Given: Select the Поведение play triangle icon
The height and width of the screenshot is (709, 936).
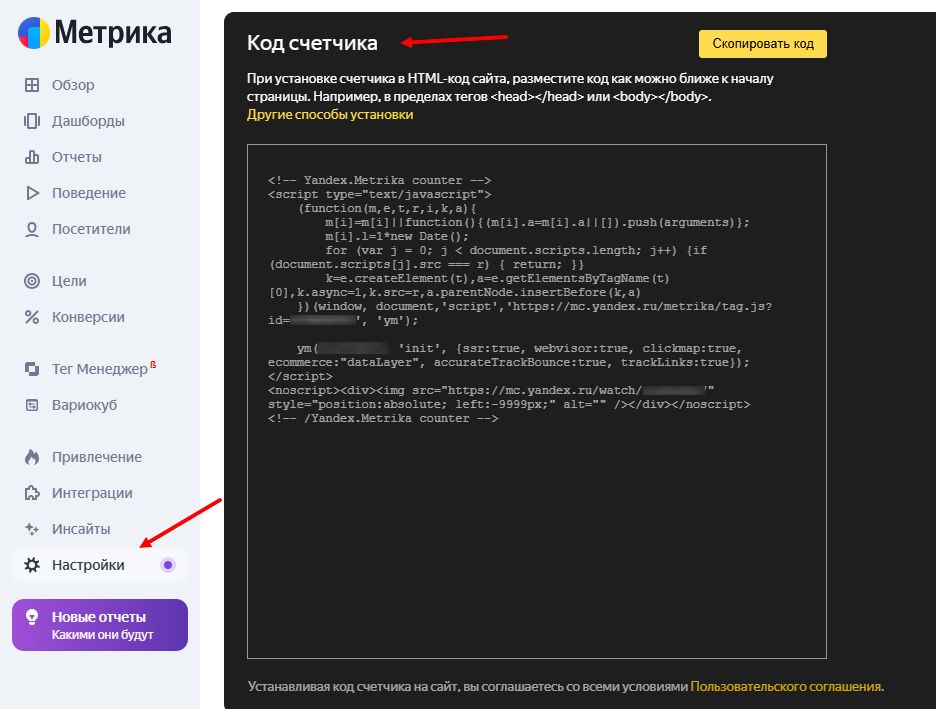Looking at the screenshot, I should (32, 193).
